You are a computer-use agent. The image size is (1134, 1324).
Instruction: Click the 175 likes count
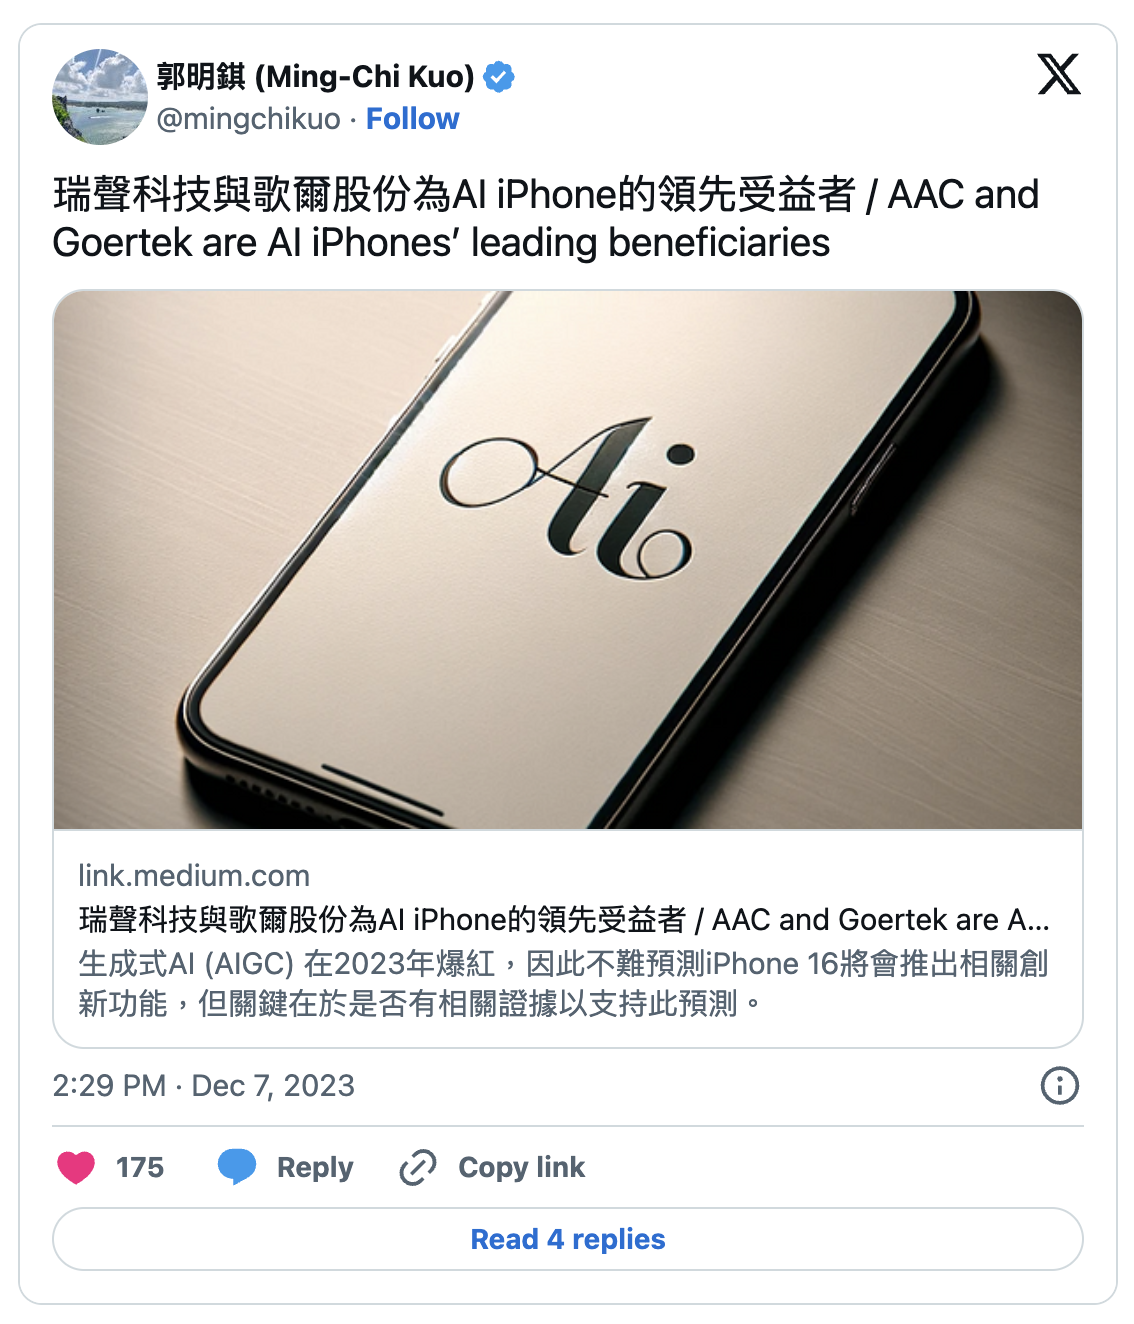[140, 1167]
